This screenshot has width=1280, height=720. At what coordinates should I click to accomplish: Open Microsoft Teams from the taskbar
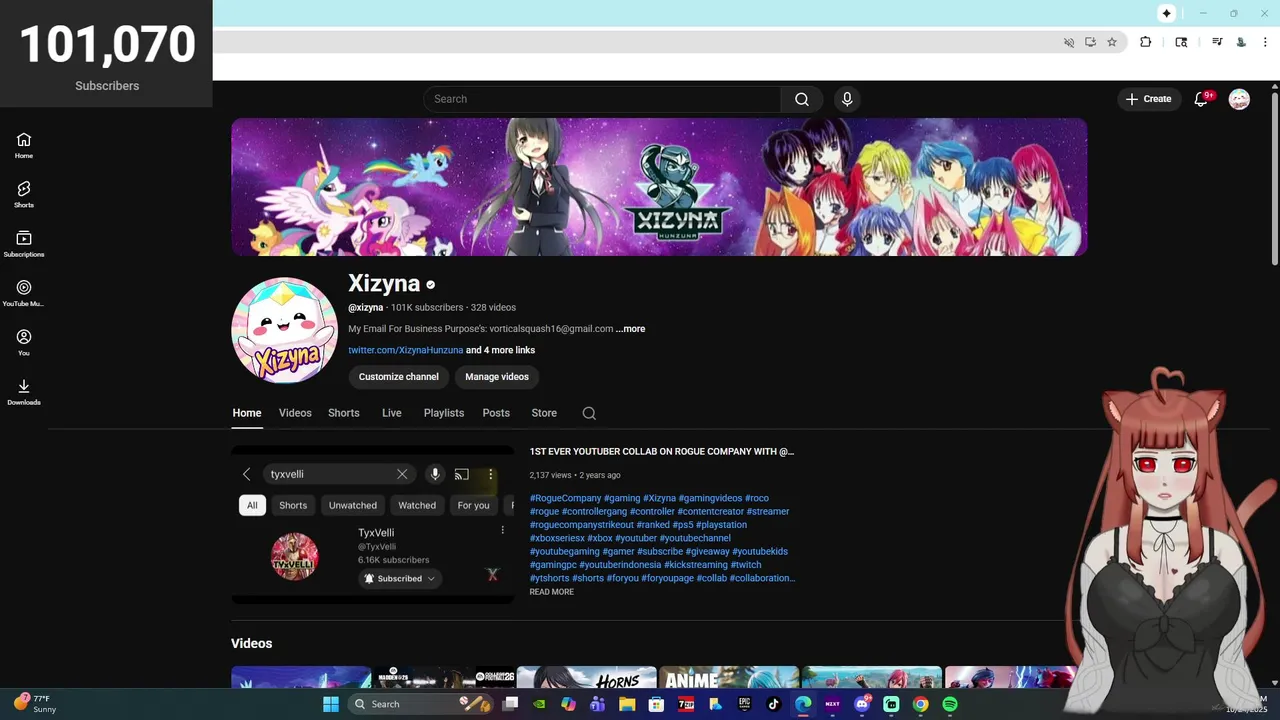pos(598,704)
